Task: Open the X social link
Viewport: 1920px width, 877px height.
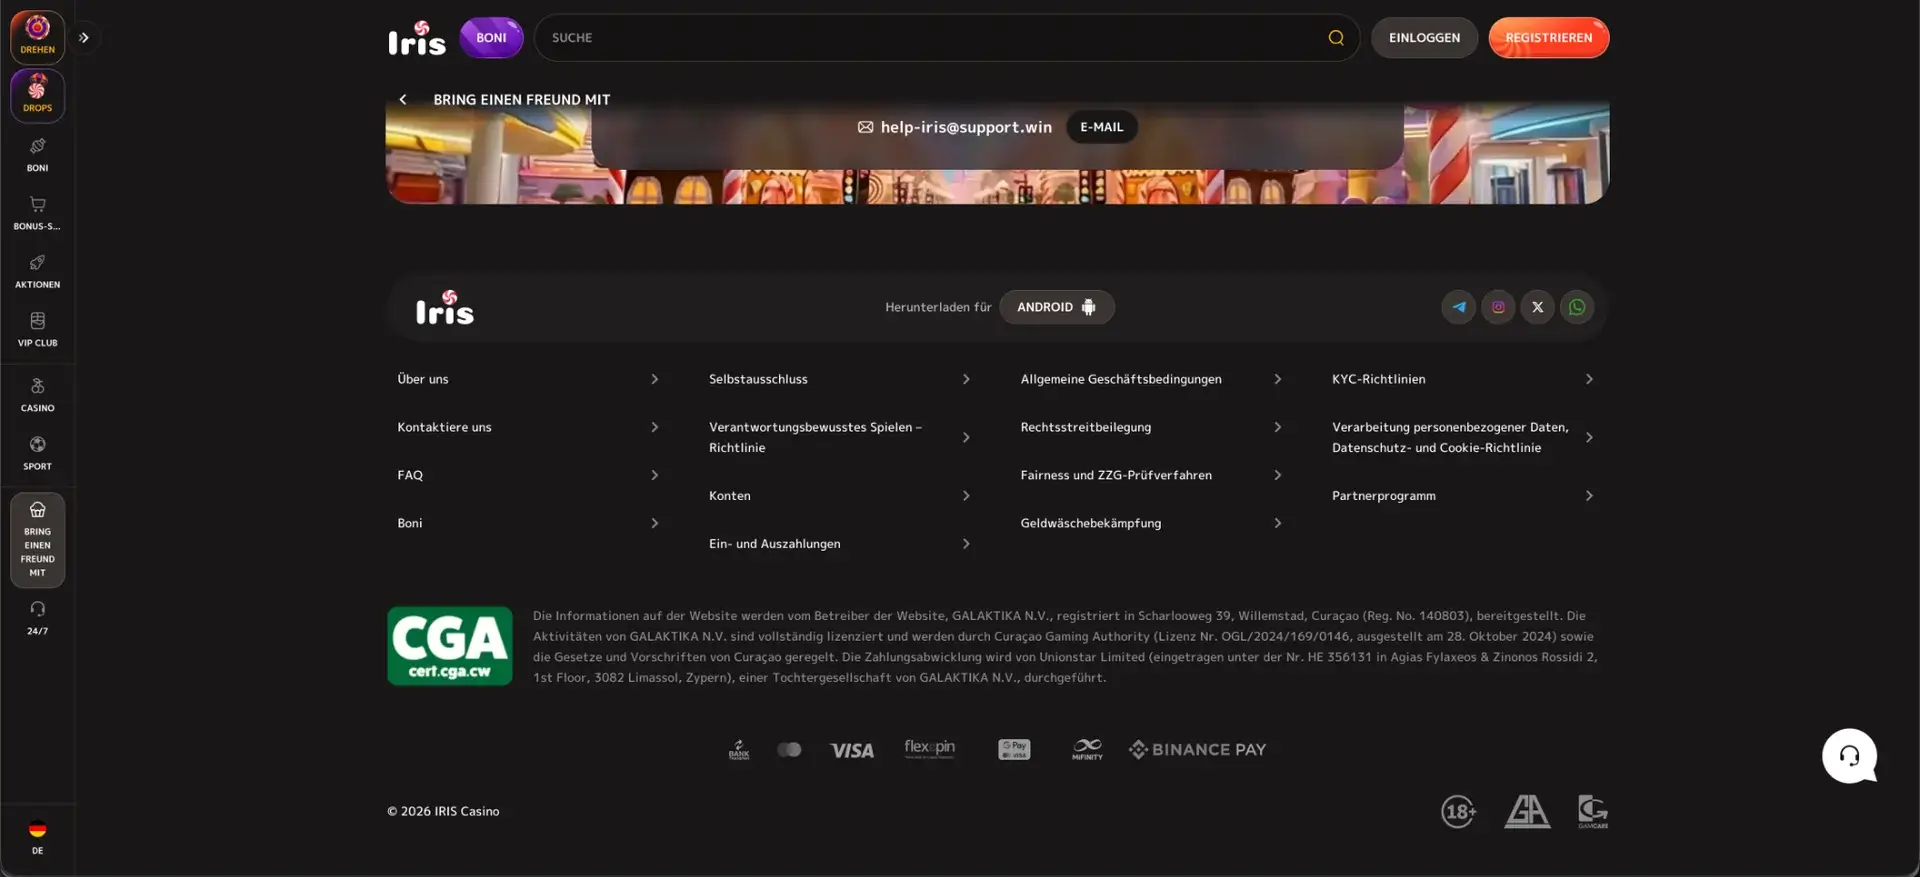Action: 1538,307
